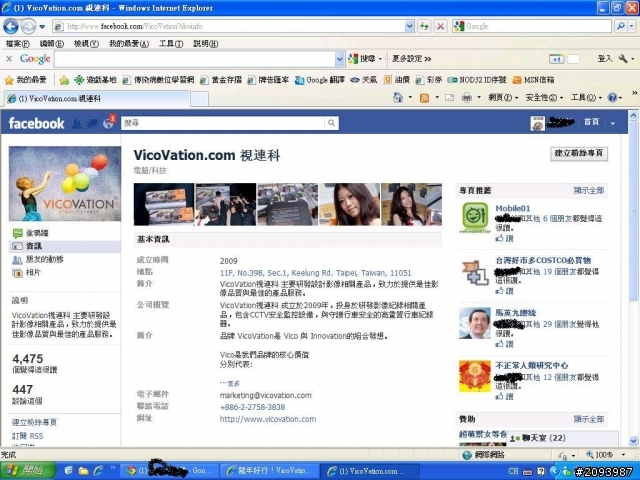Open the 編輯 (Edit) menu

tap(52, 43)
